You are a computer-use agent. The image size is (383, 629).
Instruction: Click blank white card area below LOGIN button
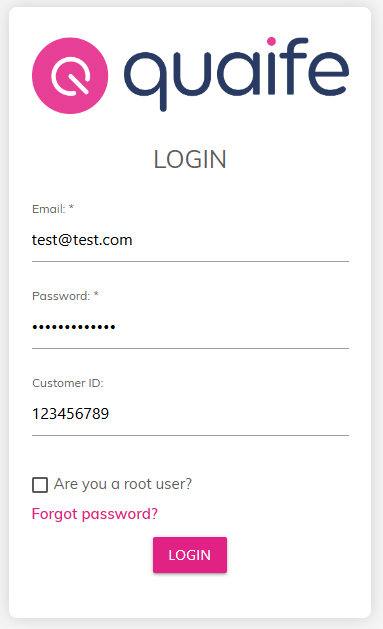(x=190, y=596)
